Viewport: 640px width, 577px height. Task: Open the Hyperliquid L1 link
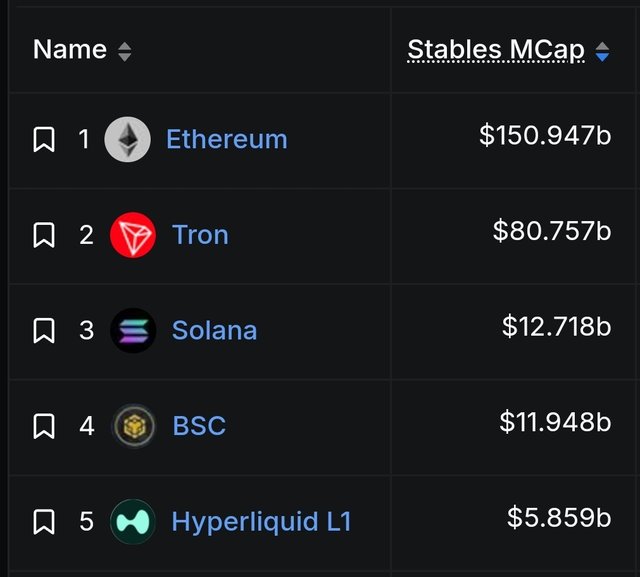coord(262,522)
